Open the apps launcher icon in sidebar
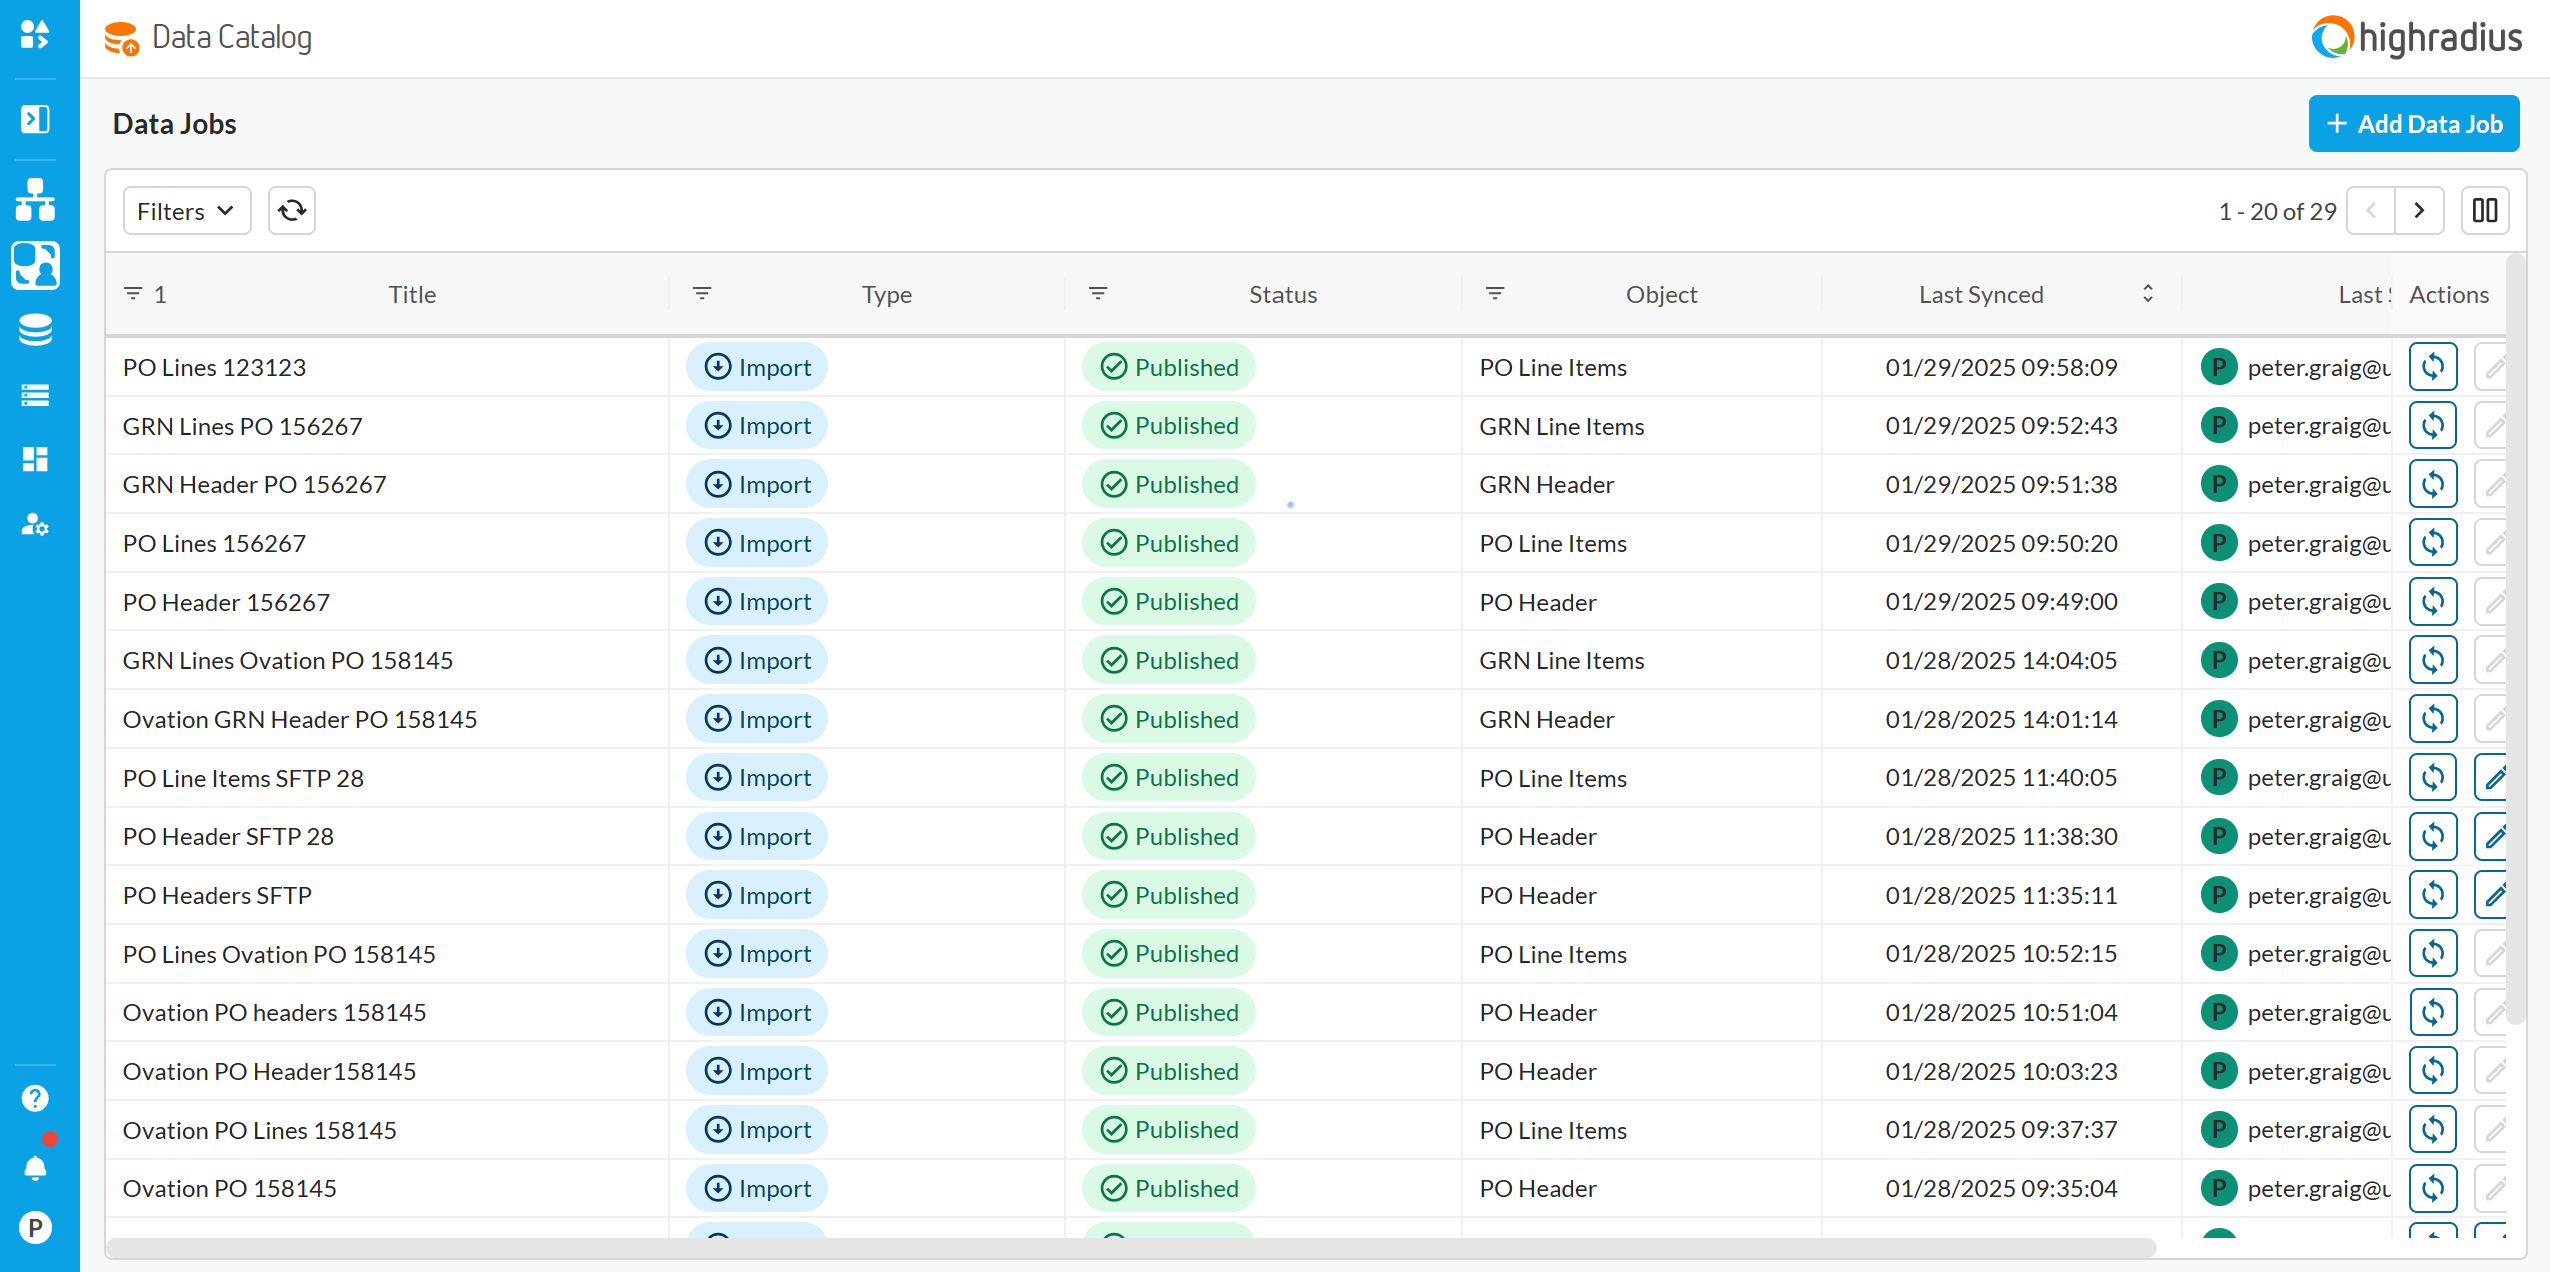 [x=35, y=35]
